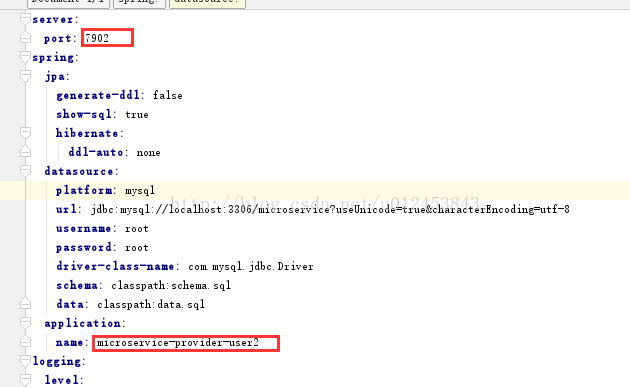Toggle fold marker beside the name line
The height and width of the screenshot is (387, 630).
pyautogui.click(x=25, y=342)
